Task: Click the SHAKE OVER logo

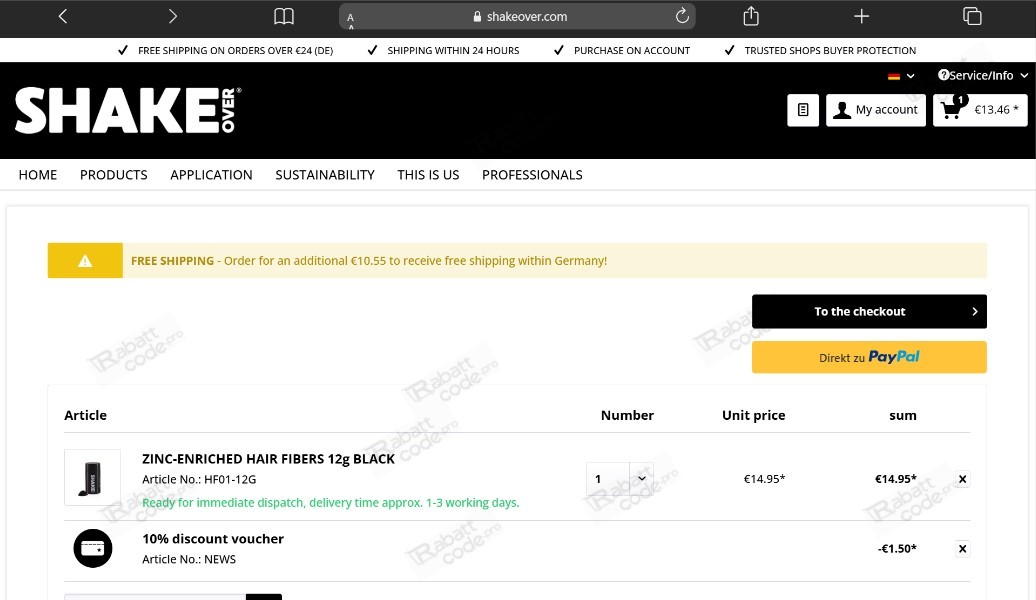Action: pyautogui.click(x=128, y=110)
